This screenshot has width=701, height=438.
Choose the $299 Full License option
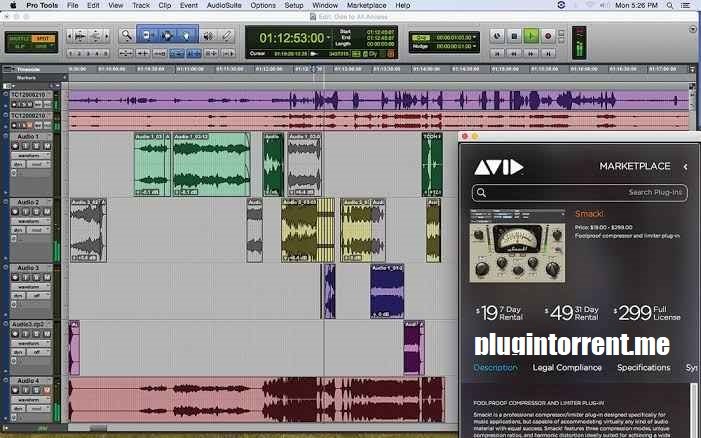647,313
